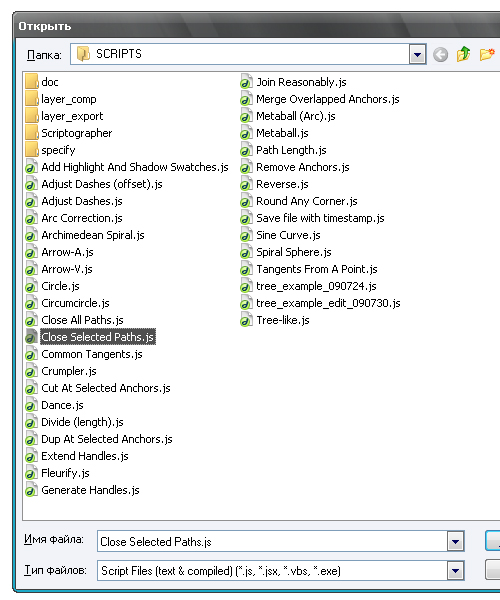Select the Scriptographer folder icon
Screen dimensions: 500x600
[x=32, y=133]
